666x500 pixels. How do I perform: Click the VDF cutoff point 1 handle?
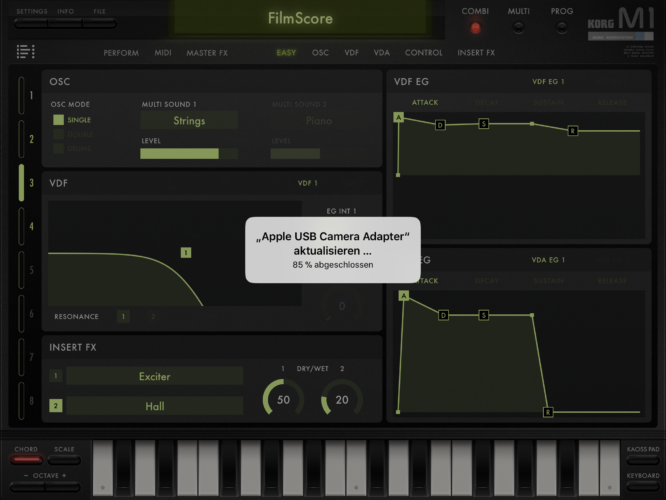pos(186,253)
